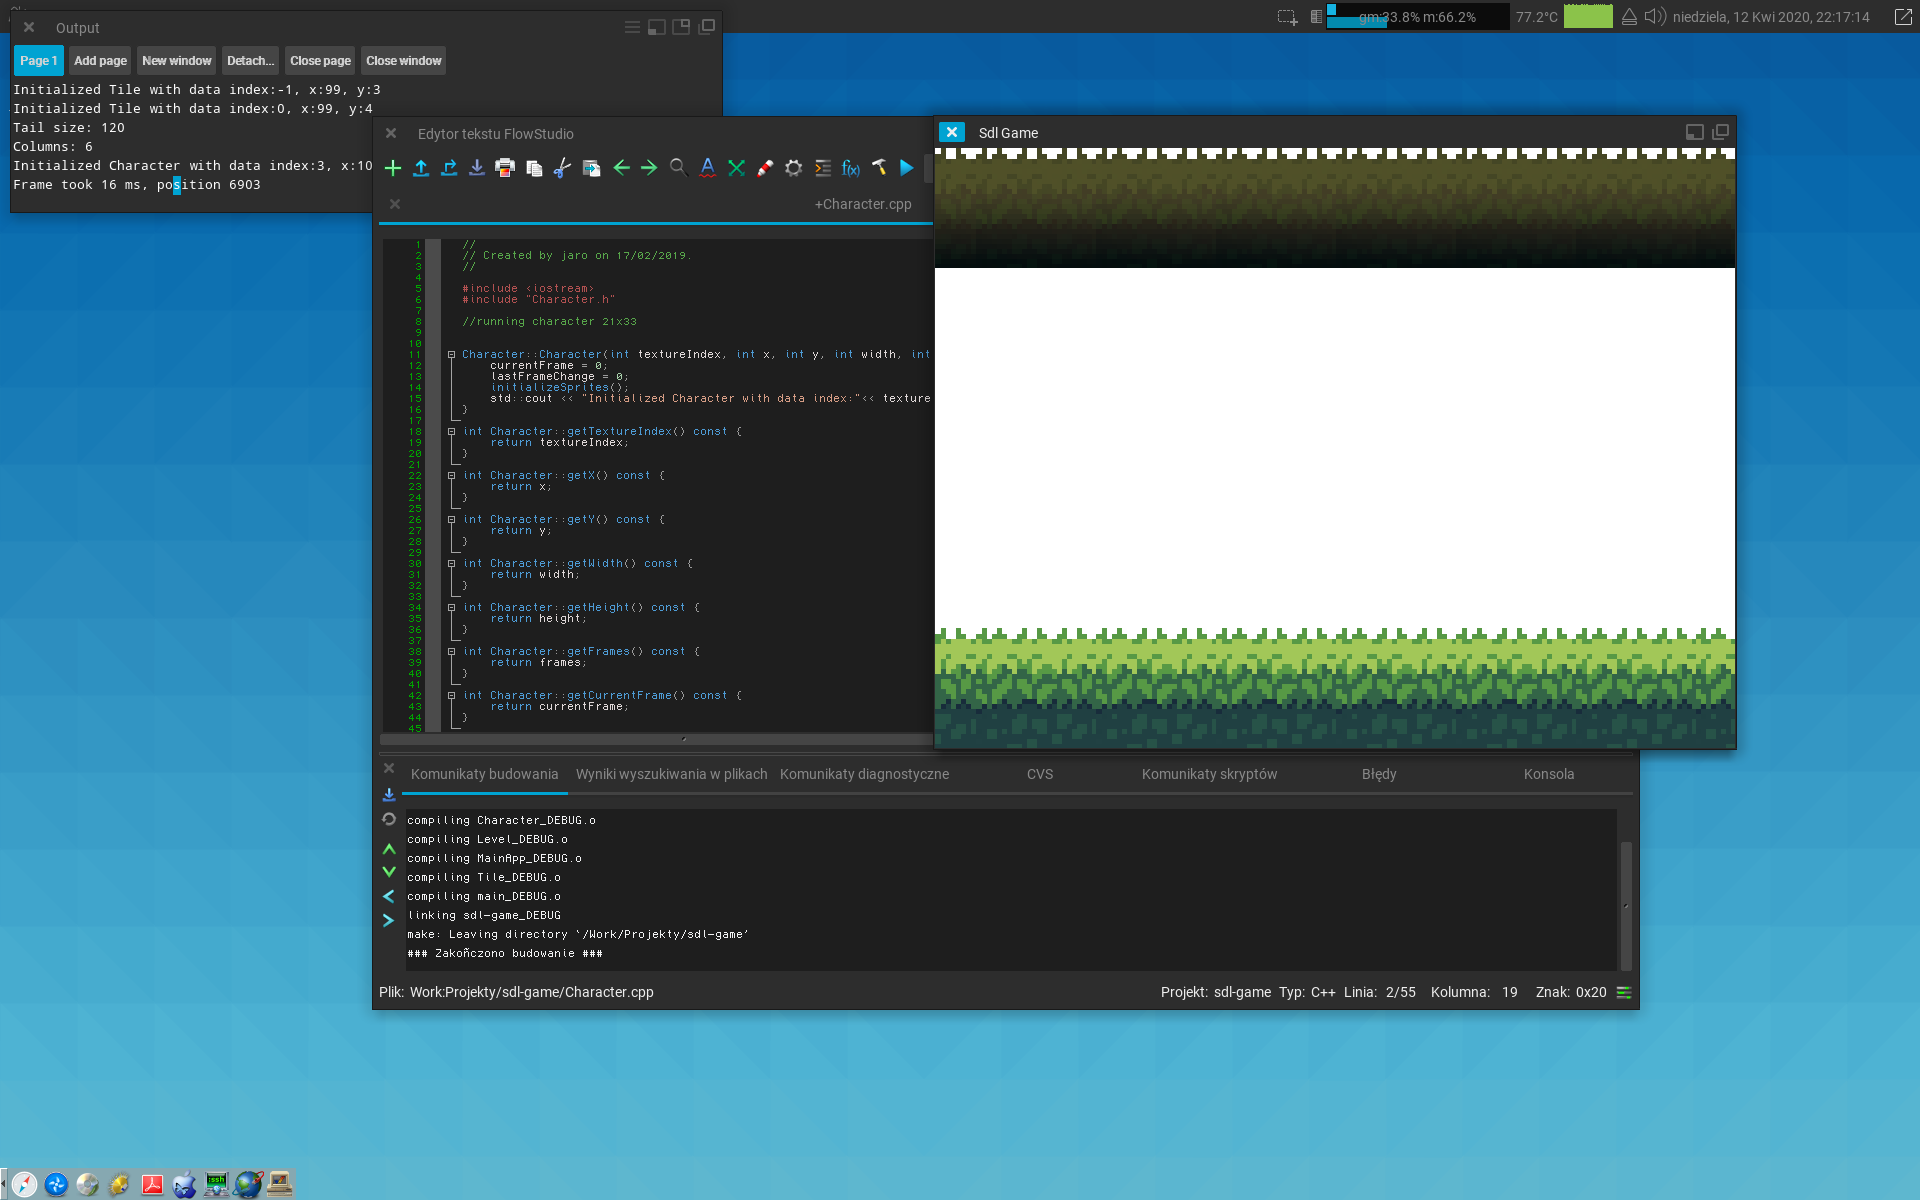Collapse the getFrames function fold marker

[x=452, y=652]
